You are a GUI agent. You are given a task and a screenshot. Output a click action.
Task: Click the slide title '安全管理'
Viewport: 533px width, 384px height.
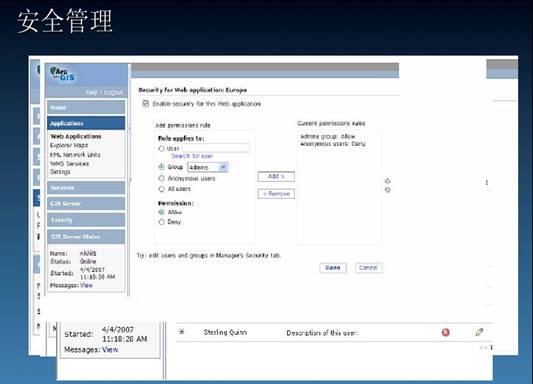click(65, 21)
